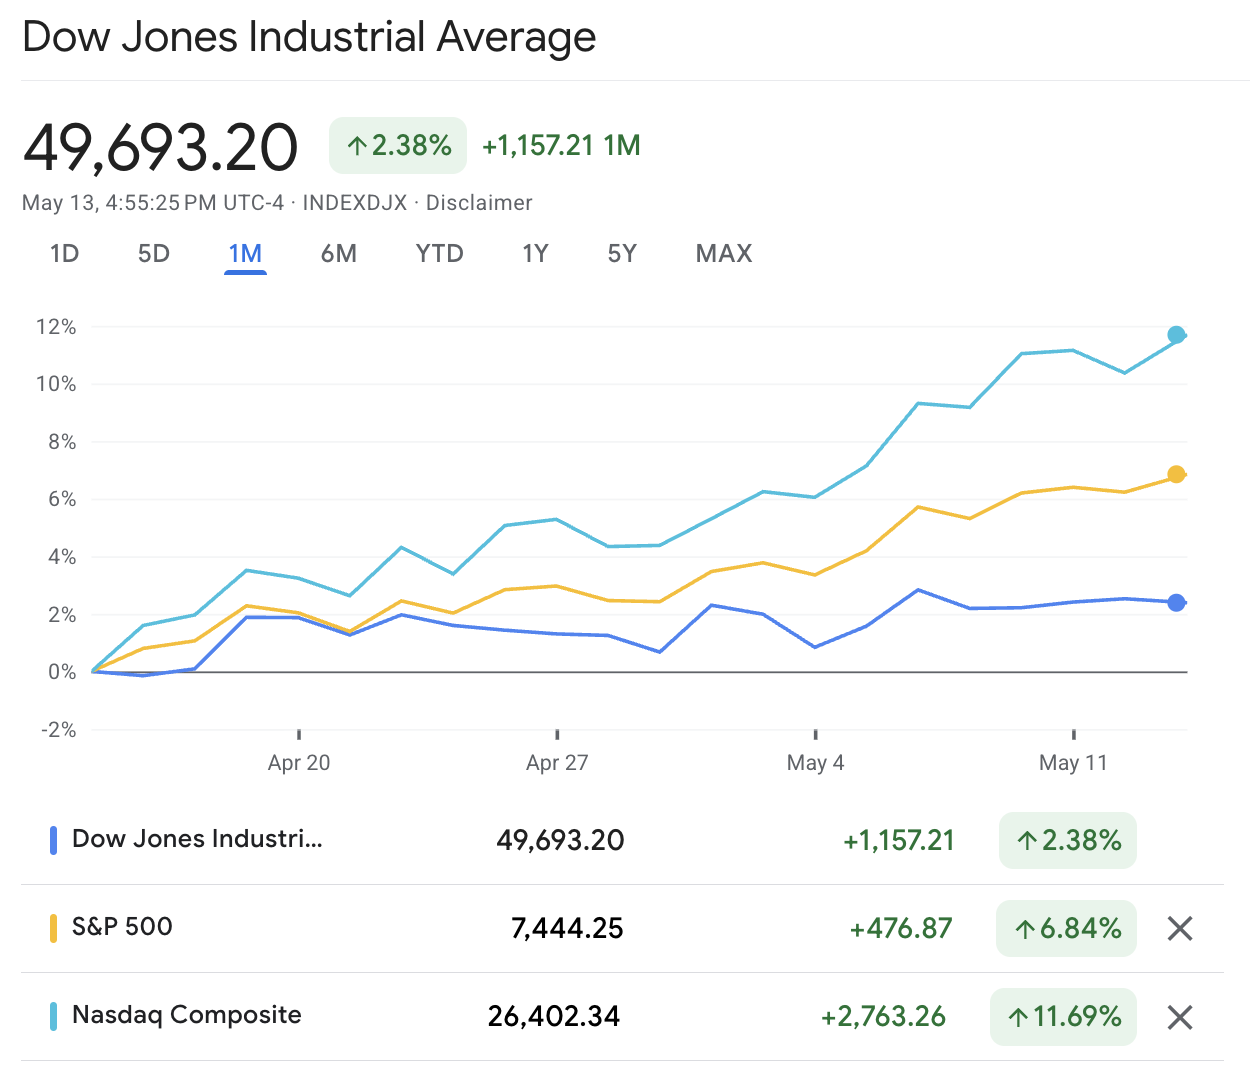1250x1082 pixels.
Task: Click the Dow Jones row 2.38% badge
Action: coord(1068,840)
